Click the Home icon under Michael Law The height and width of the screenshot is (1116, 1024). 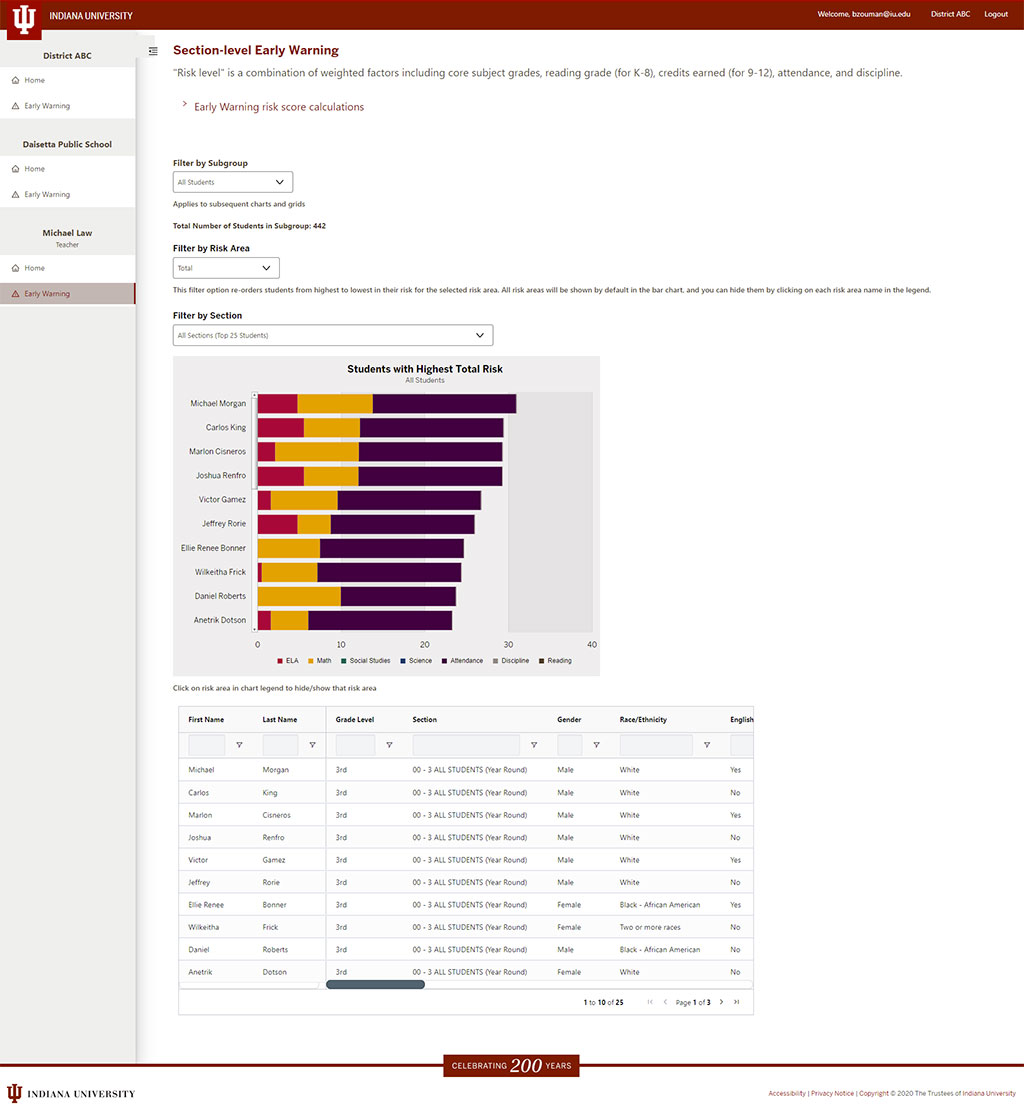[18, 268]
